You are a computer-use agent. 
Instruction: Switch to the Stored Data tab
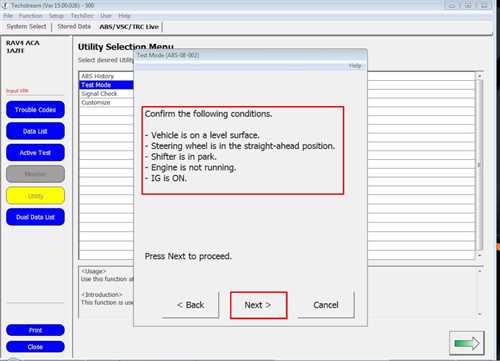tap(74, 26)
